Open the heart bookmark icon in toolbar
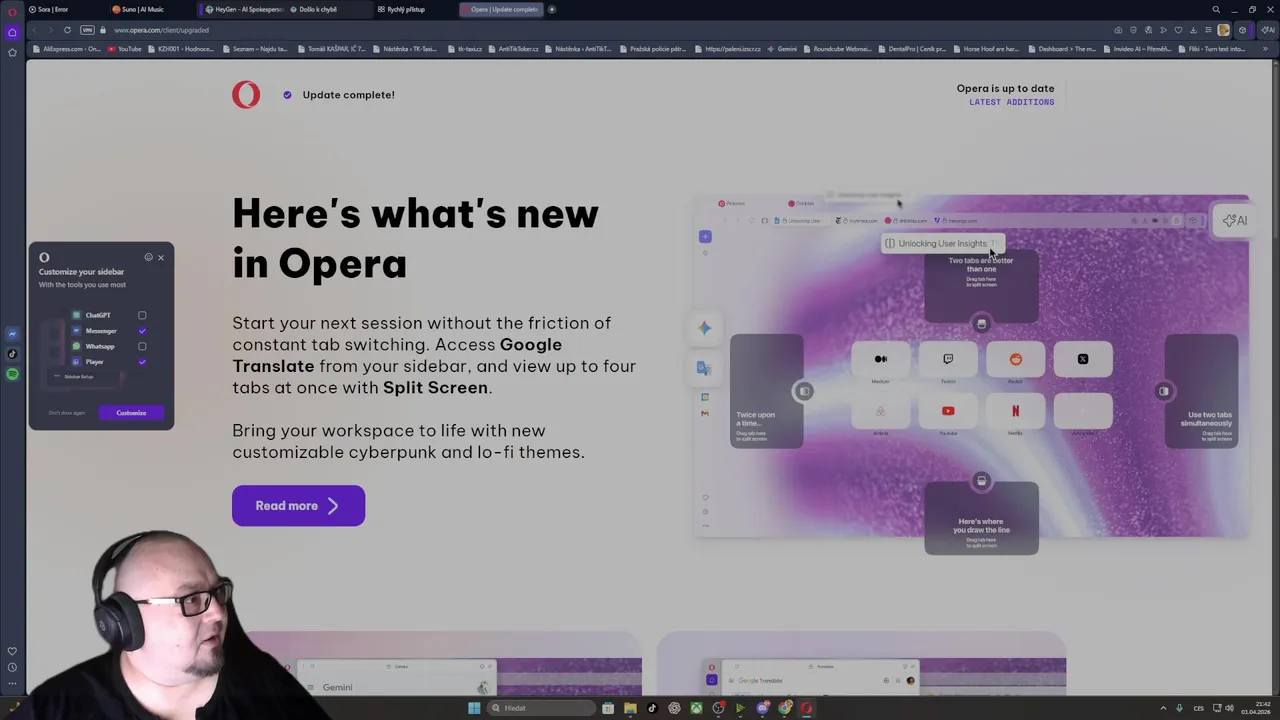 click(1178, 30)
